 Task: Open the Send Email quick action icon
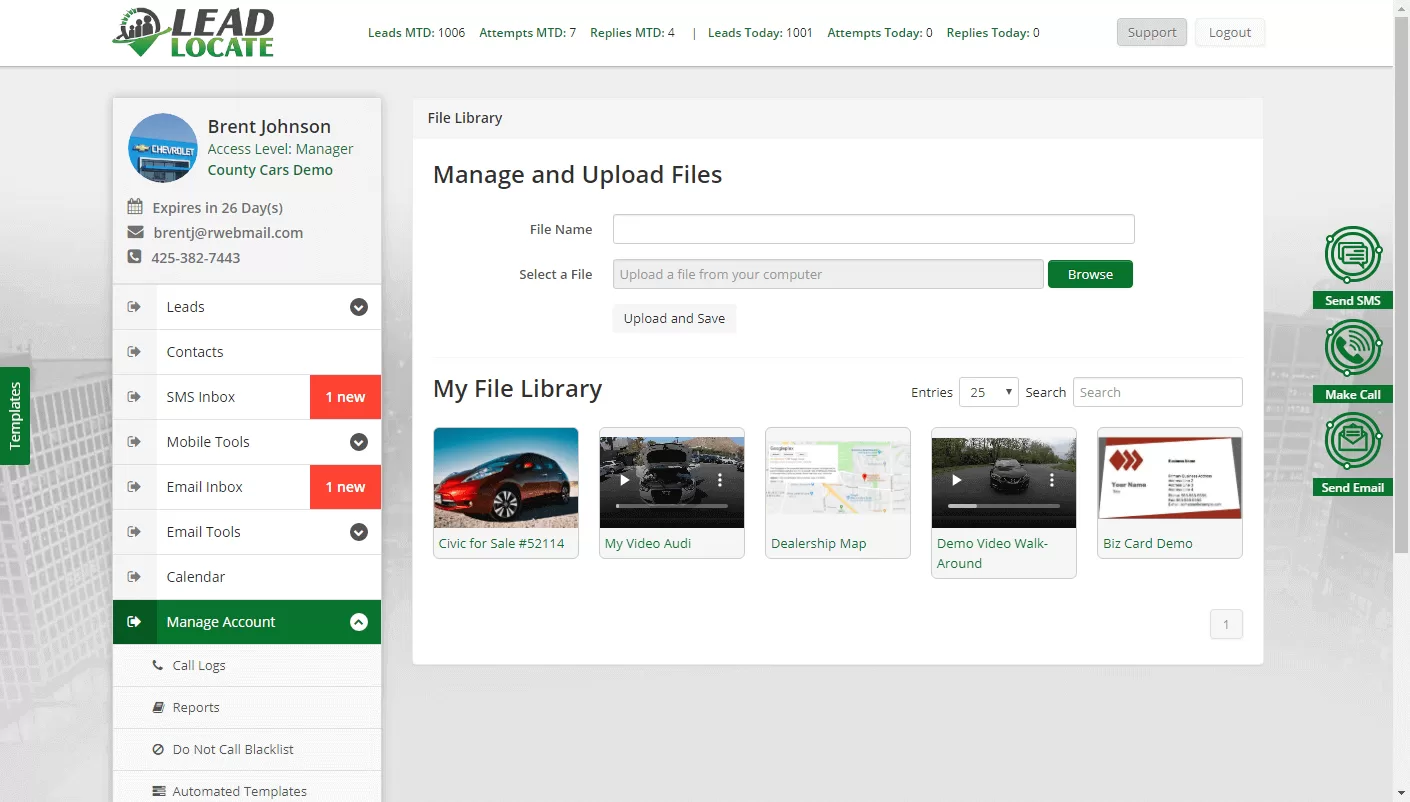click(x=1353, y=441)
